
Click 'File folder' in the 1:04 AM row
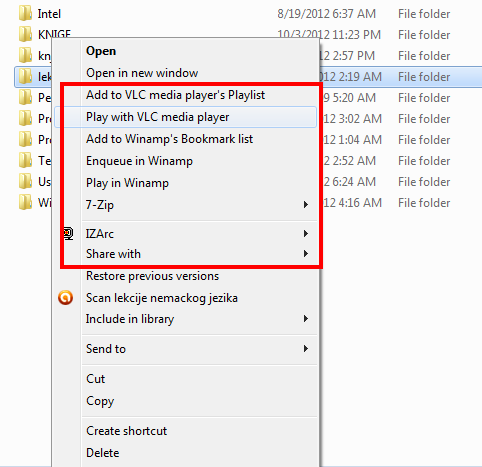(424, 140)
